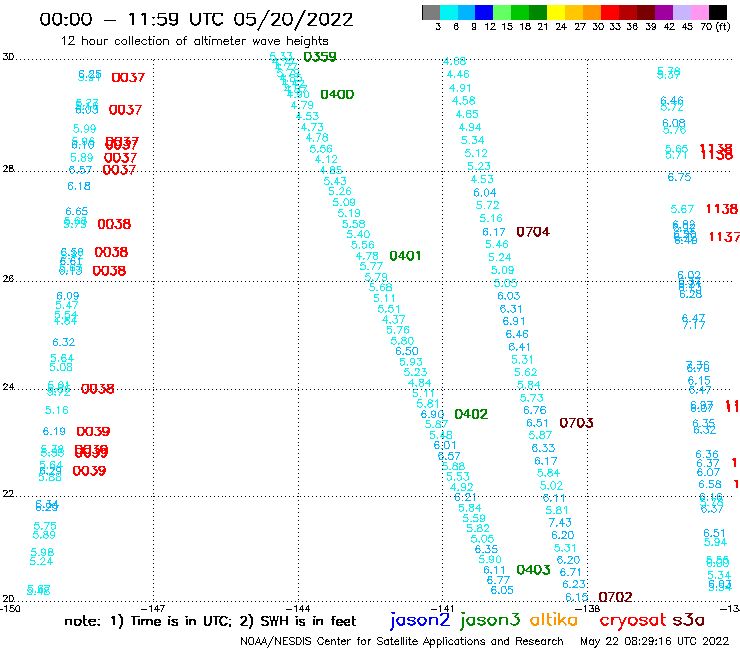Click the wave height value "6.07"
The height and width of the screenshot is (650, 740).
point(708,472)
